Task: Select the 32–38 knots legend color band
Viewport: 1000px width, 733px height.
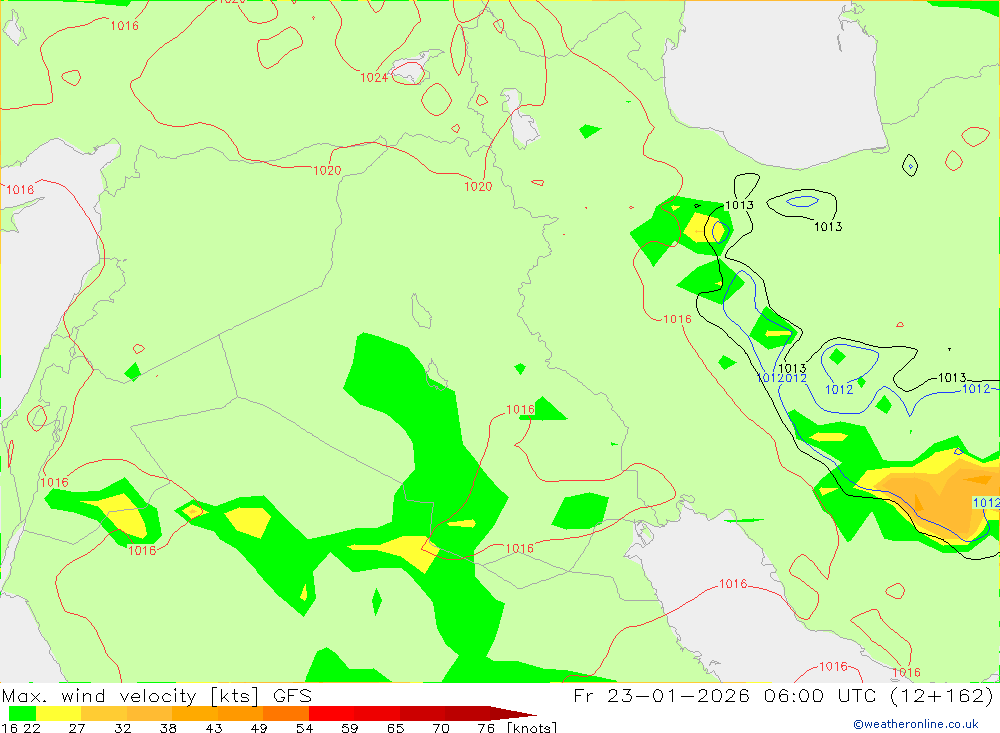Action: (x=149, y=713)
